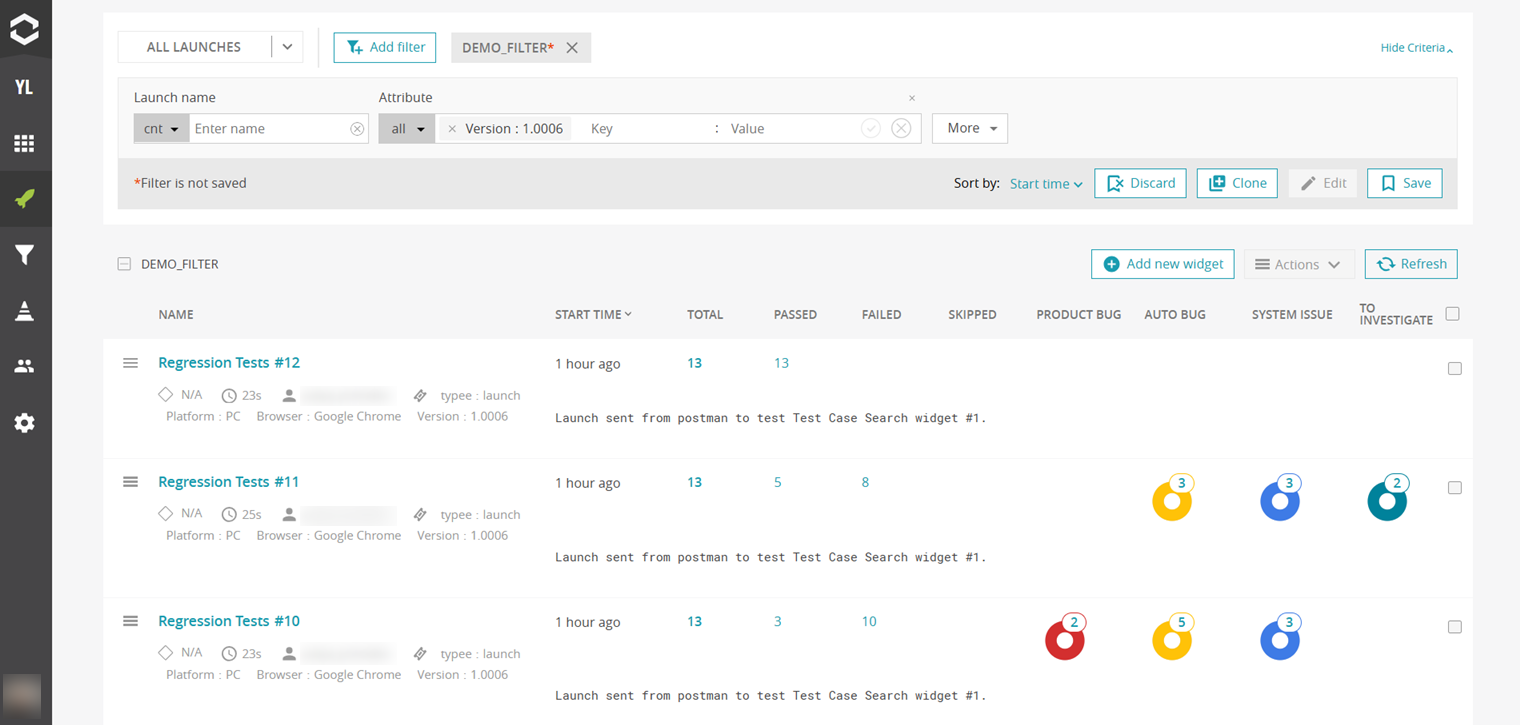Cancel attribute entry with circled X
1520x725 pixels.
tap(901, 128)
